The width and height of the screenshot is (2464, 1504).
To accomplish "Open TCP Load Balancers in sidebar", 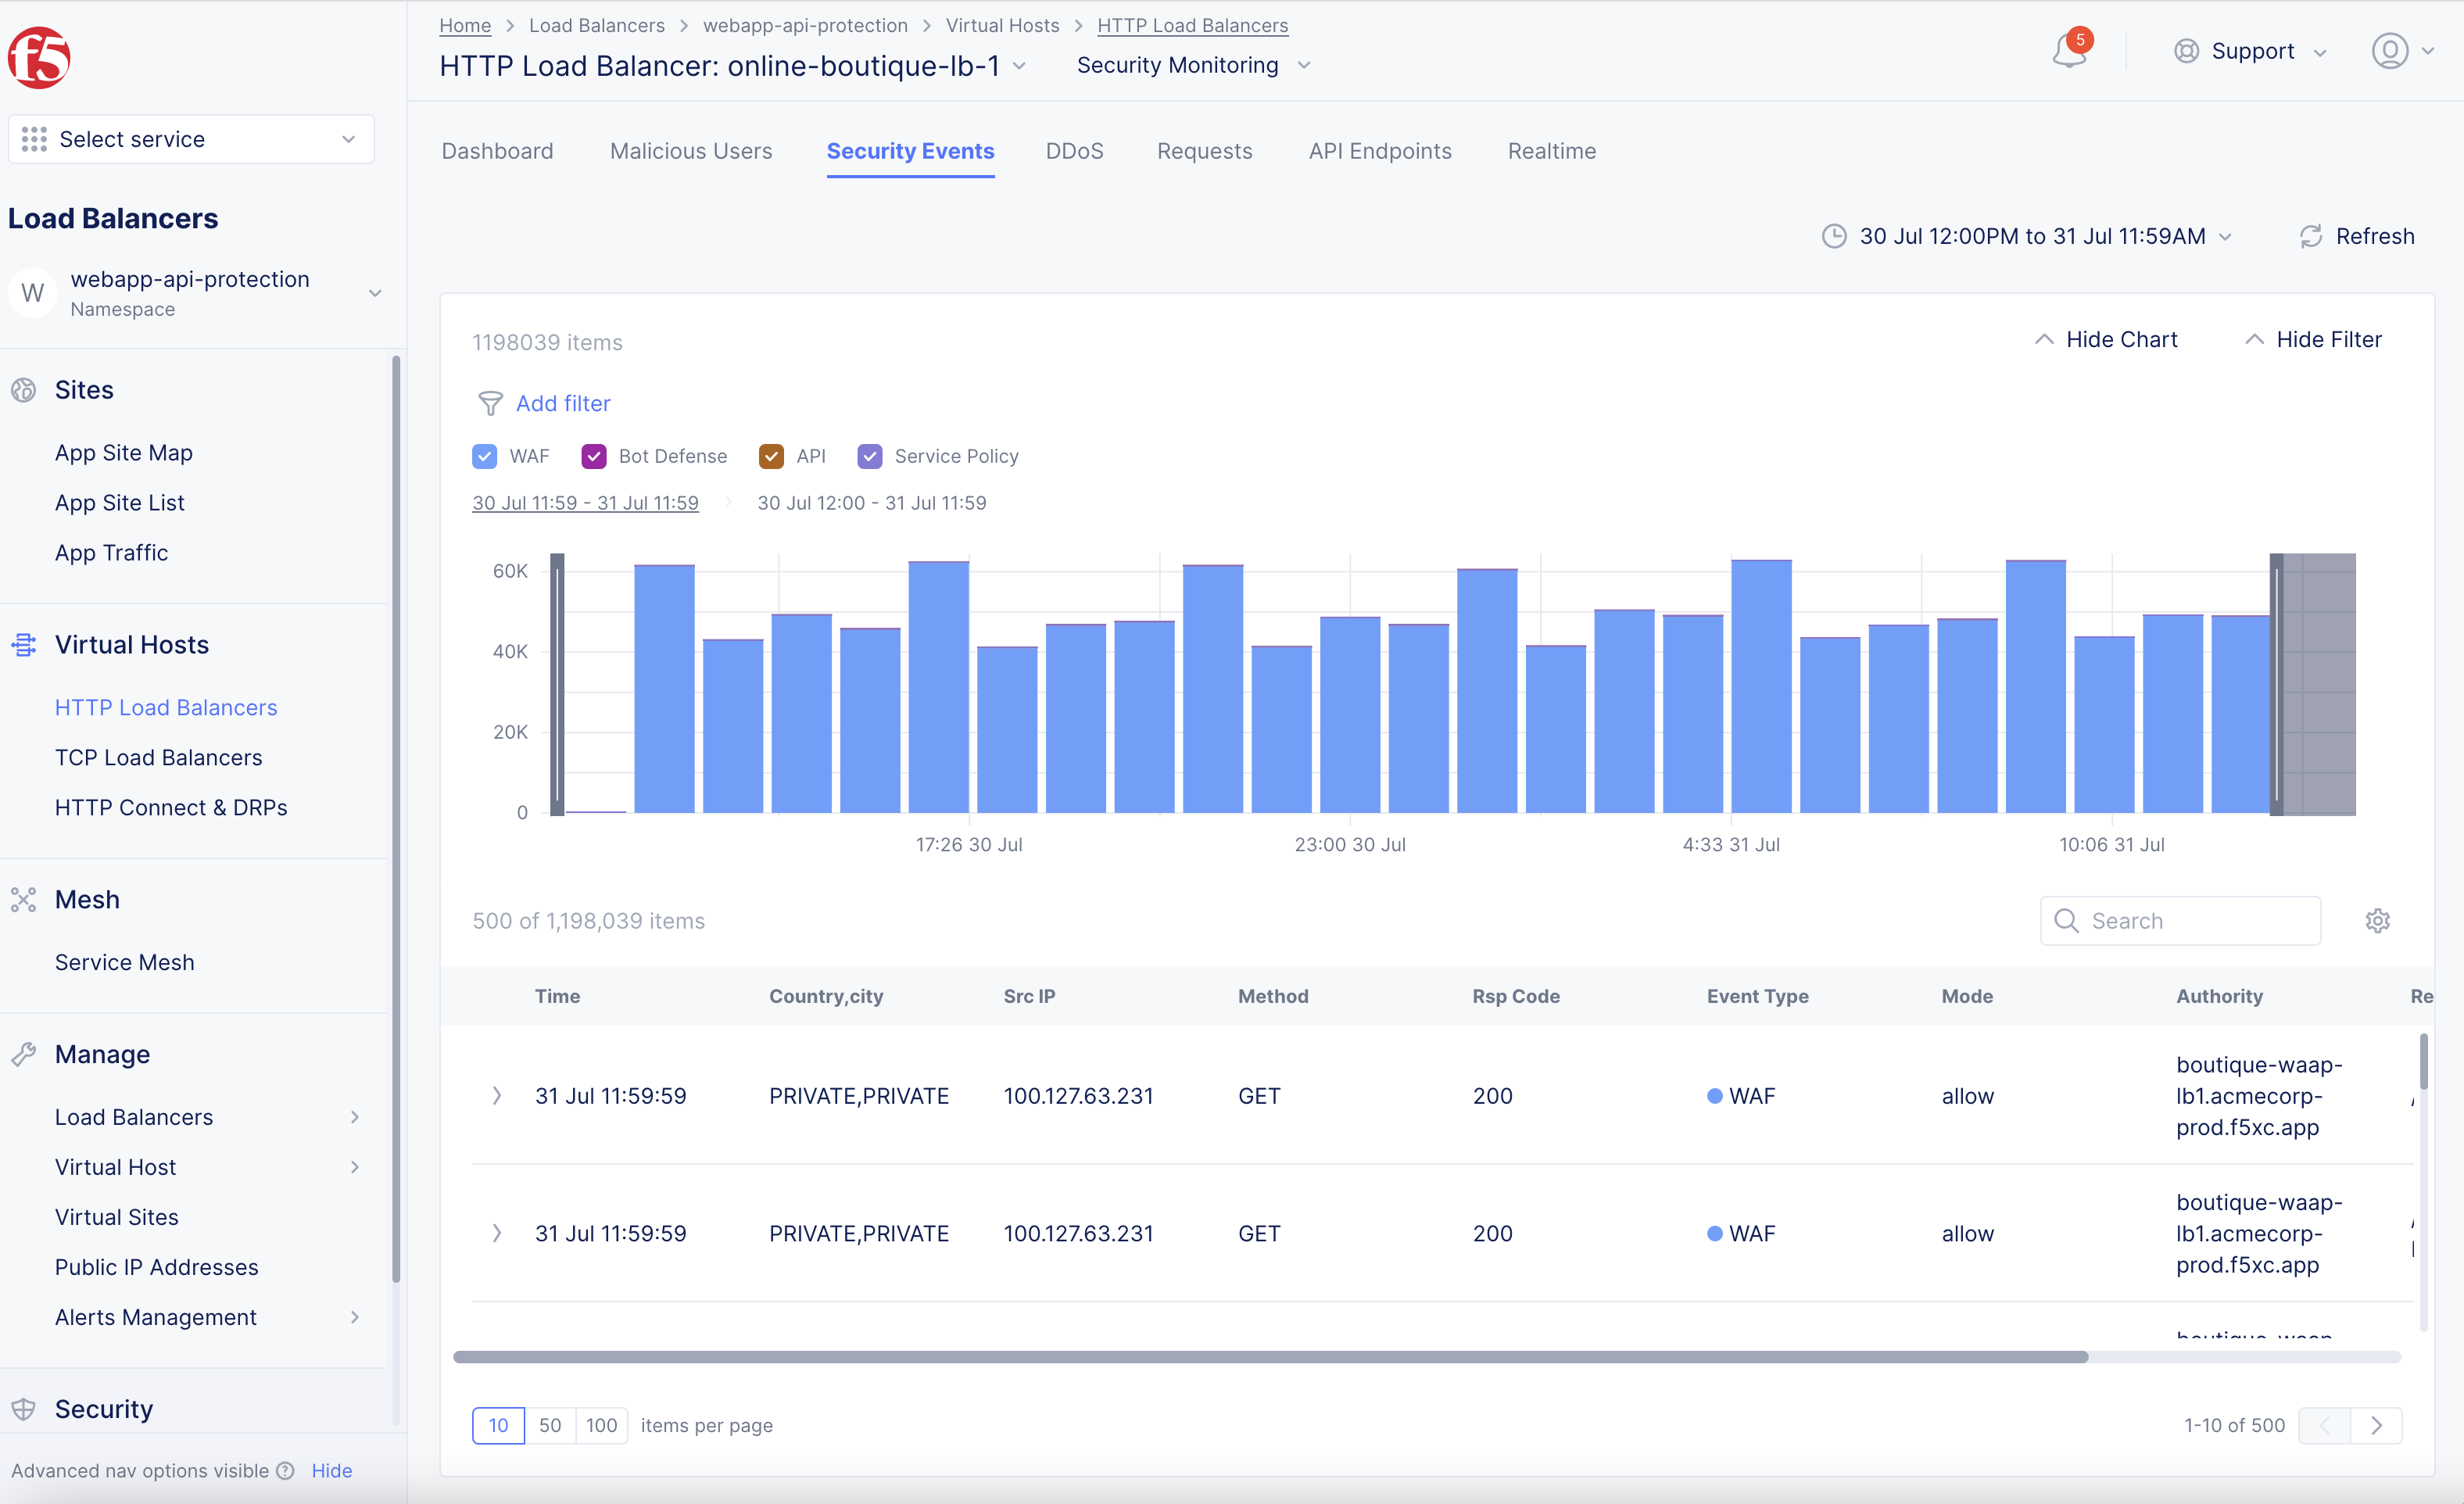I will point(159,758).
